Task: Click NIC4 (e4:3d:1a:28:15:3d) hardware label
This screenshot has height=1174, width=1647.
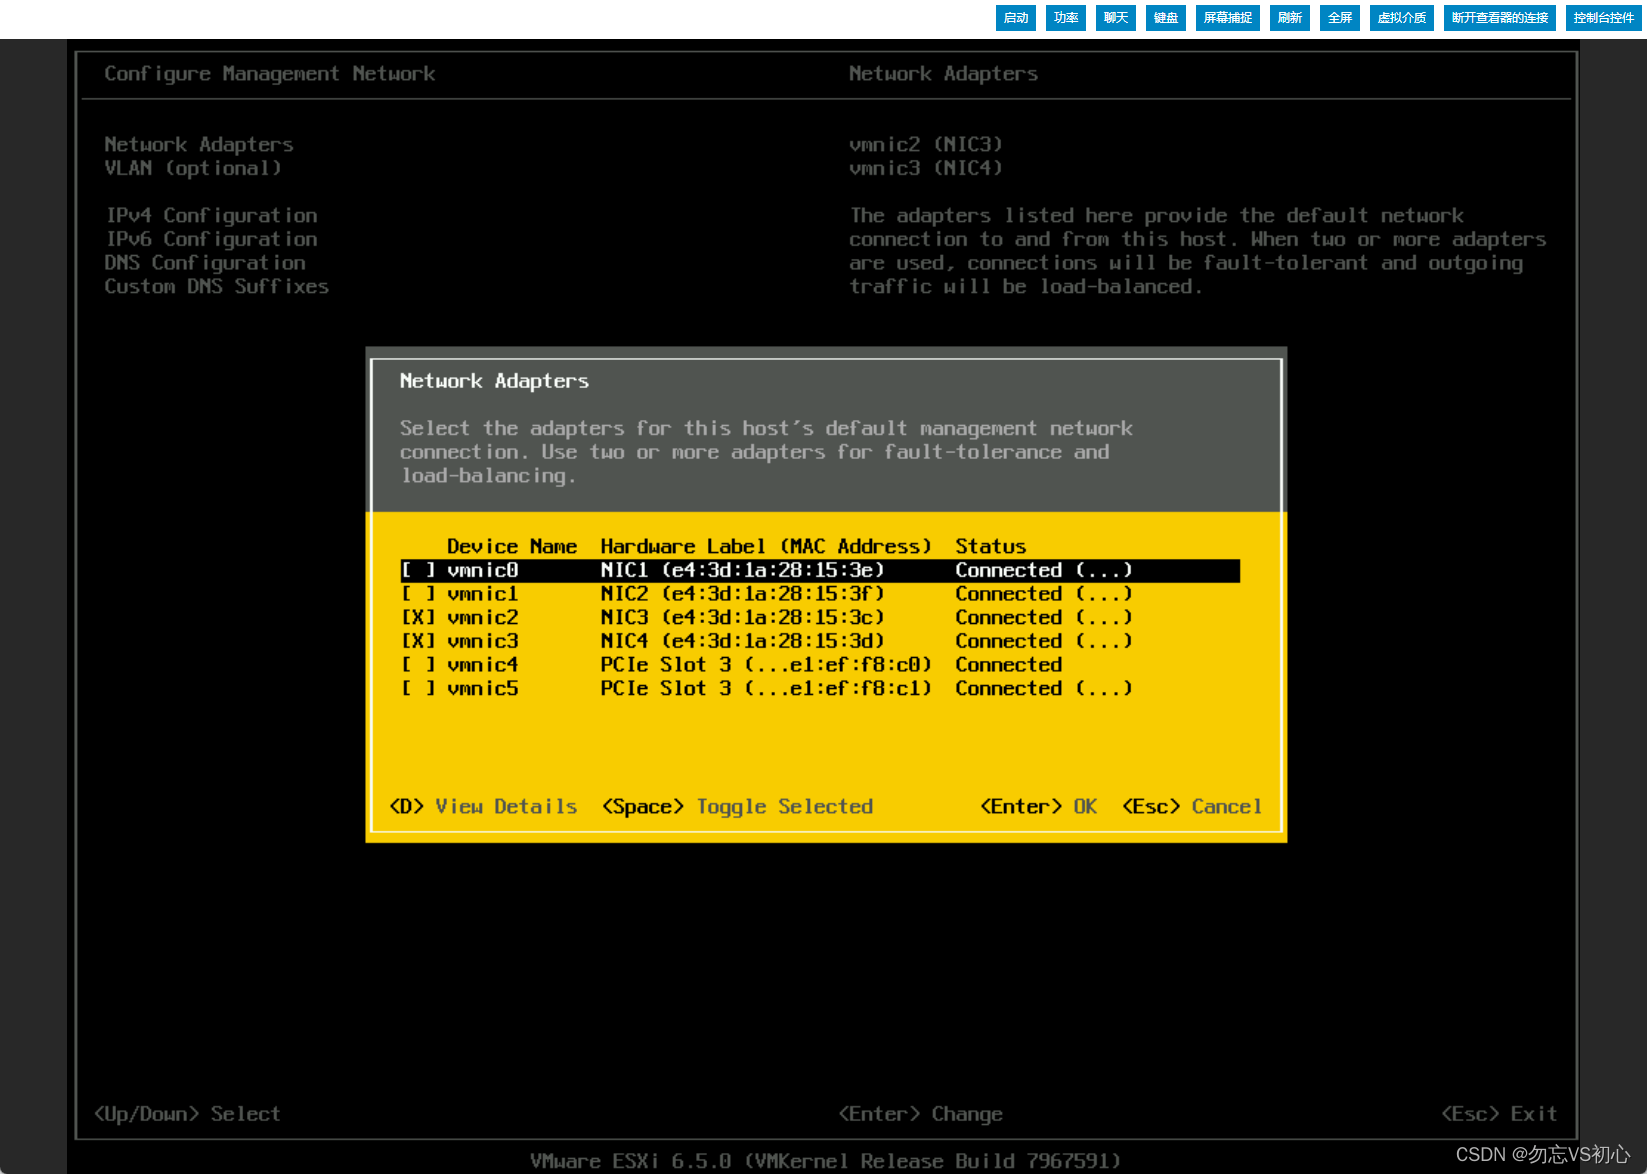Action: tap(742, 641)
